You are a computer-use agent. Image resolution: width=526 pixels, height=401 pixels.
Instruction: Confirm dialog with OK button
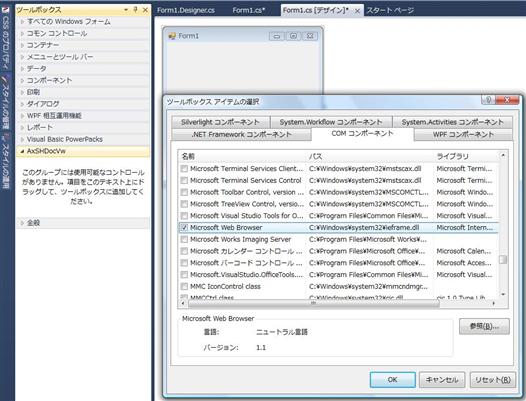pos(392,380)
